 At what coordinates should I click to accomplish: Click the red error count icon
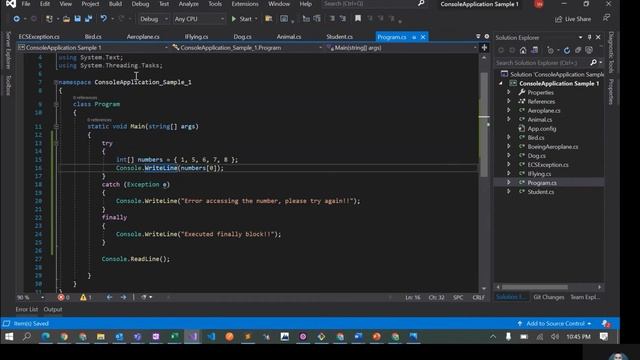(61, 297)
